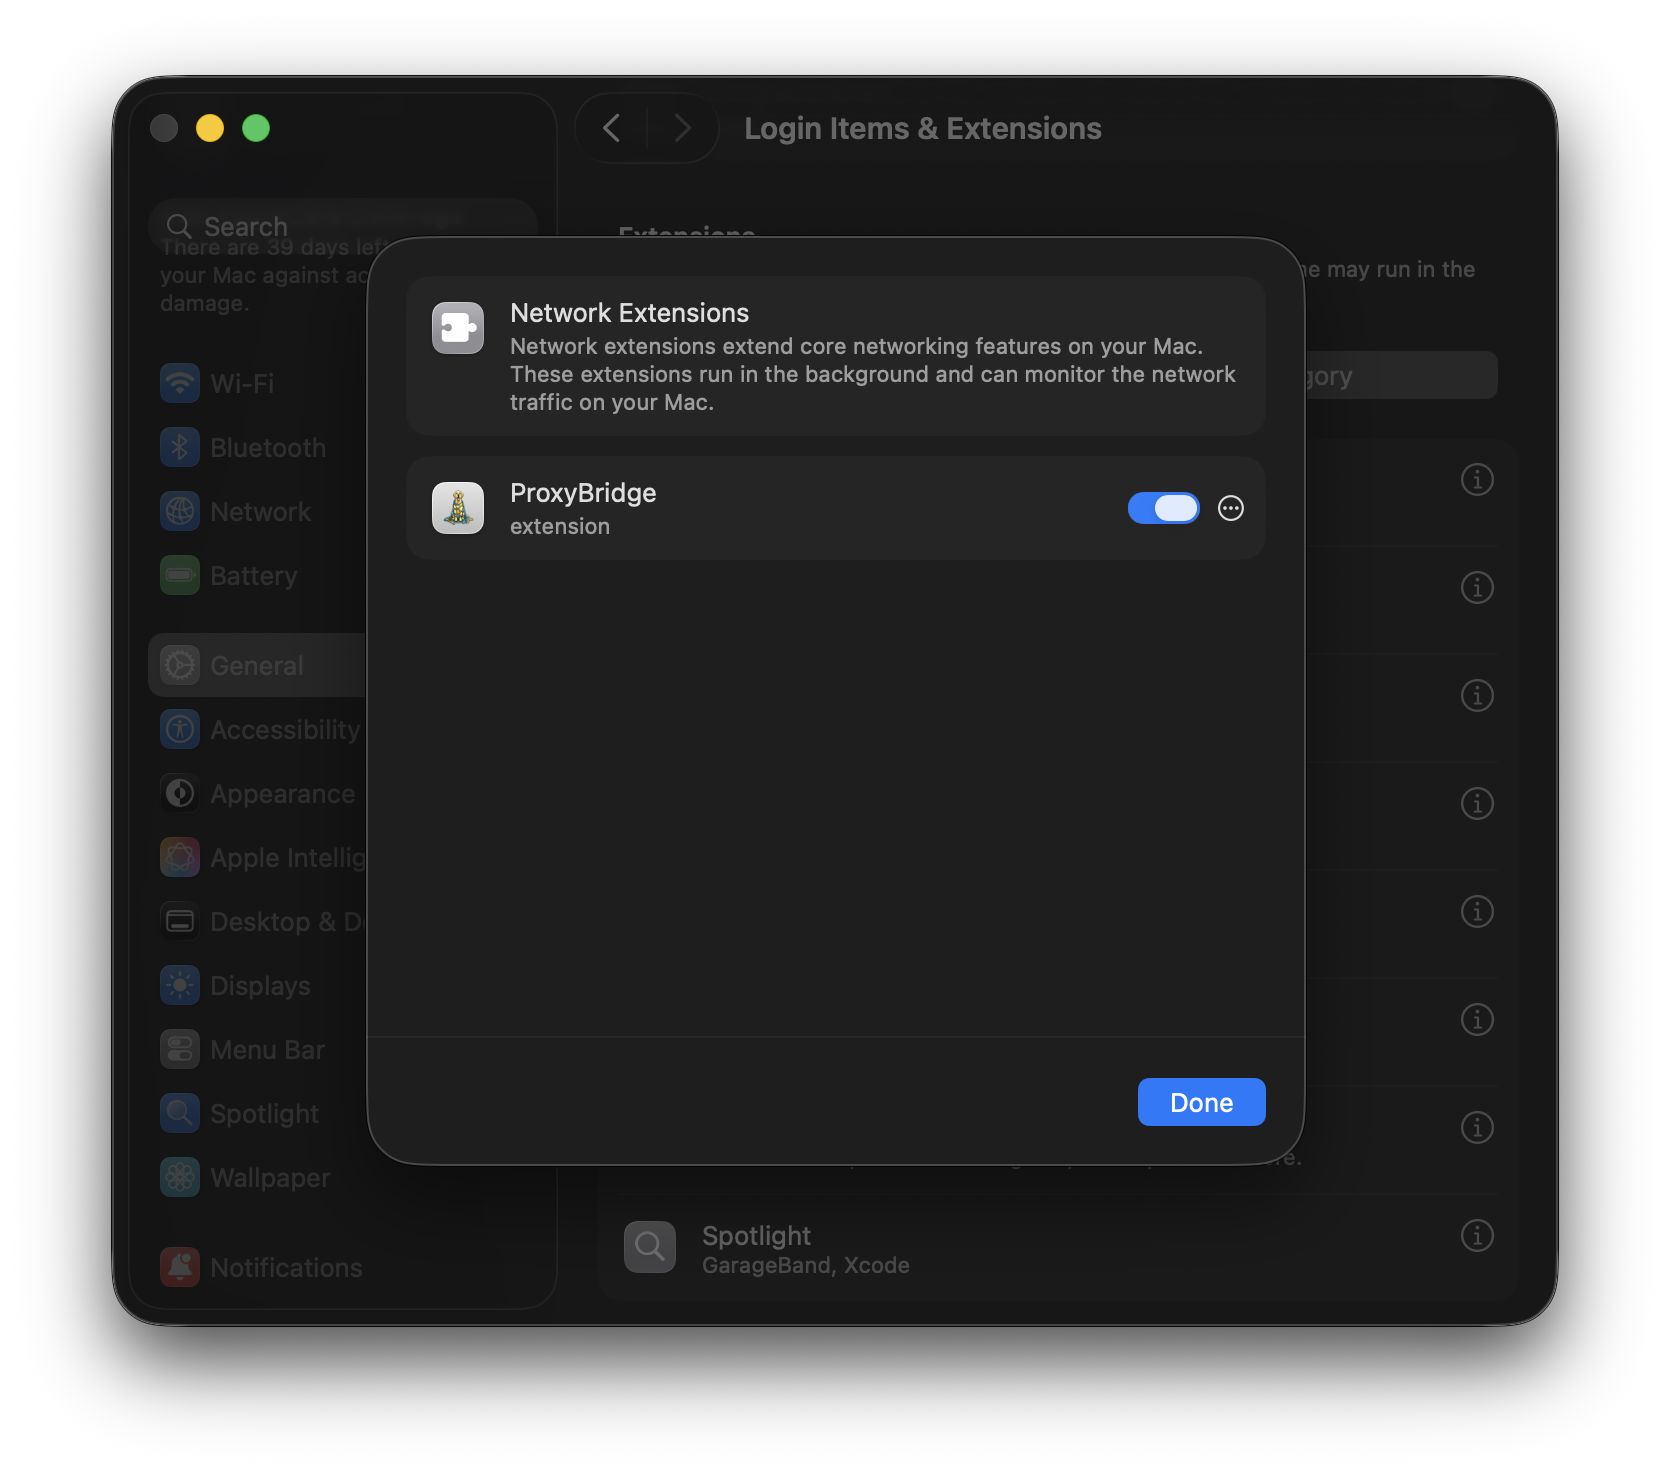
Task: Click info icon on Spotlight extension row
Action: (1477, 1235)
